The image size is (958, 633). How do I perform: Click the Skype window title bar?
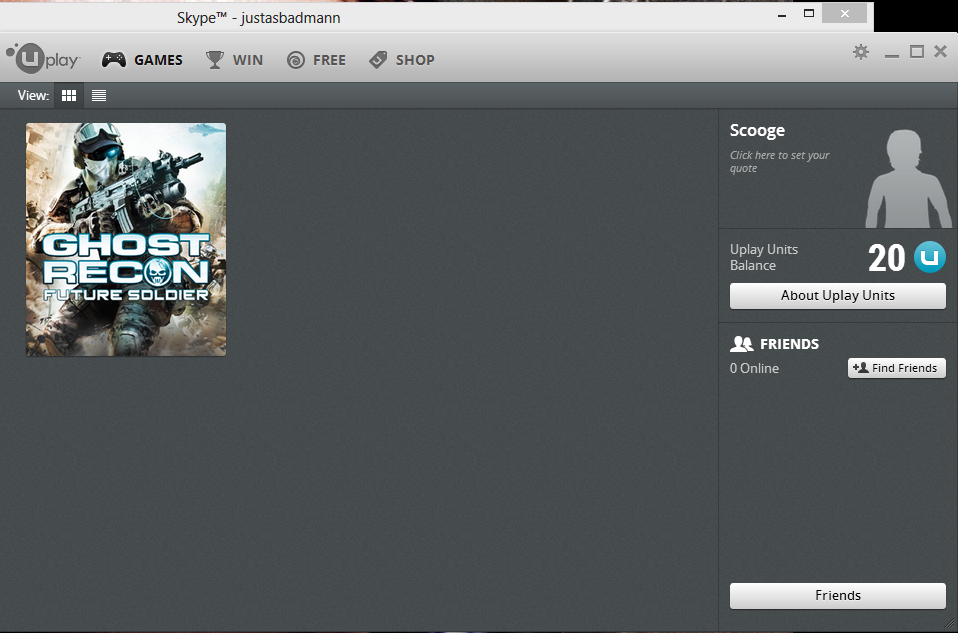click(x=437, y=16)
